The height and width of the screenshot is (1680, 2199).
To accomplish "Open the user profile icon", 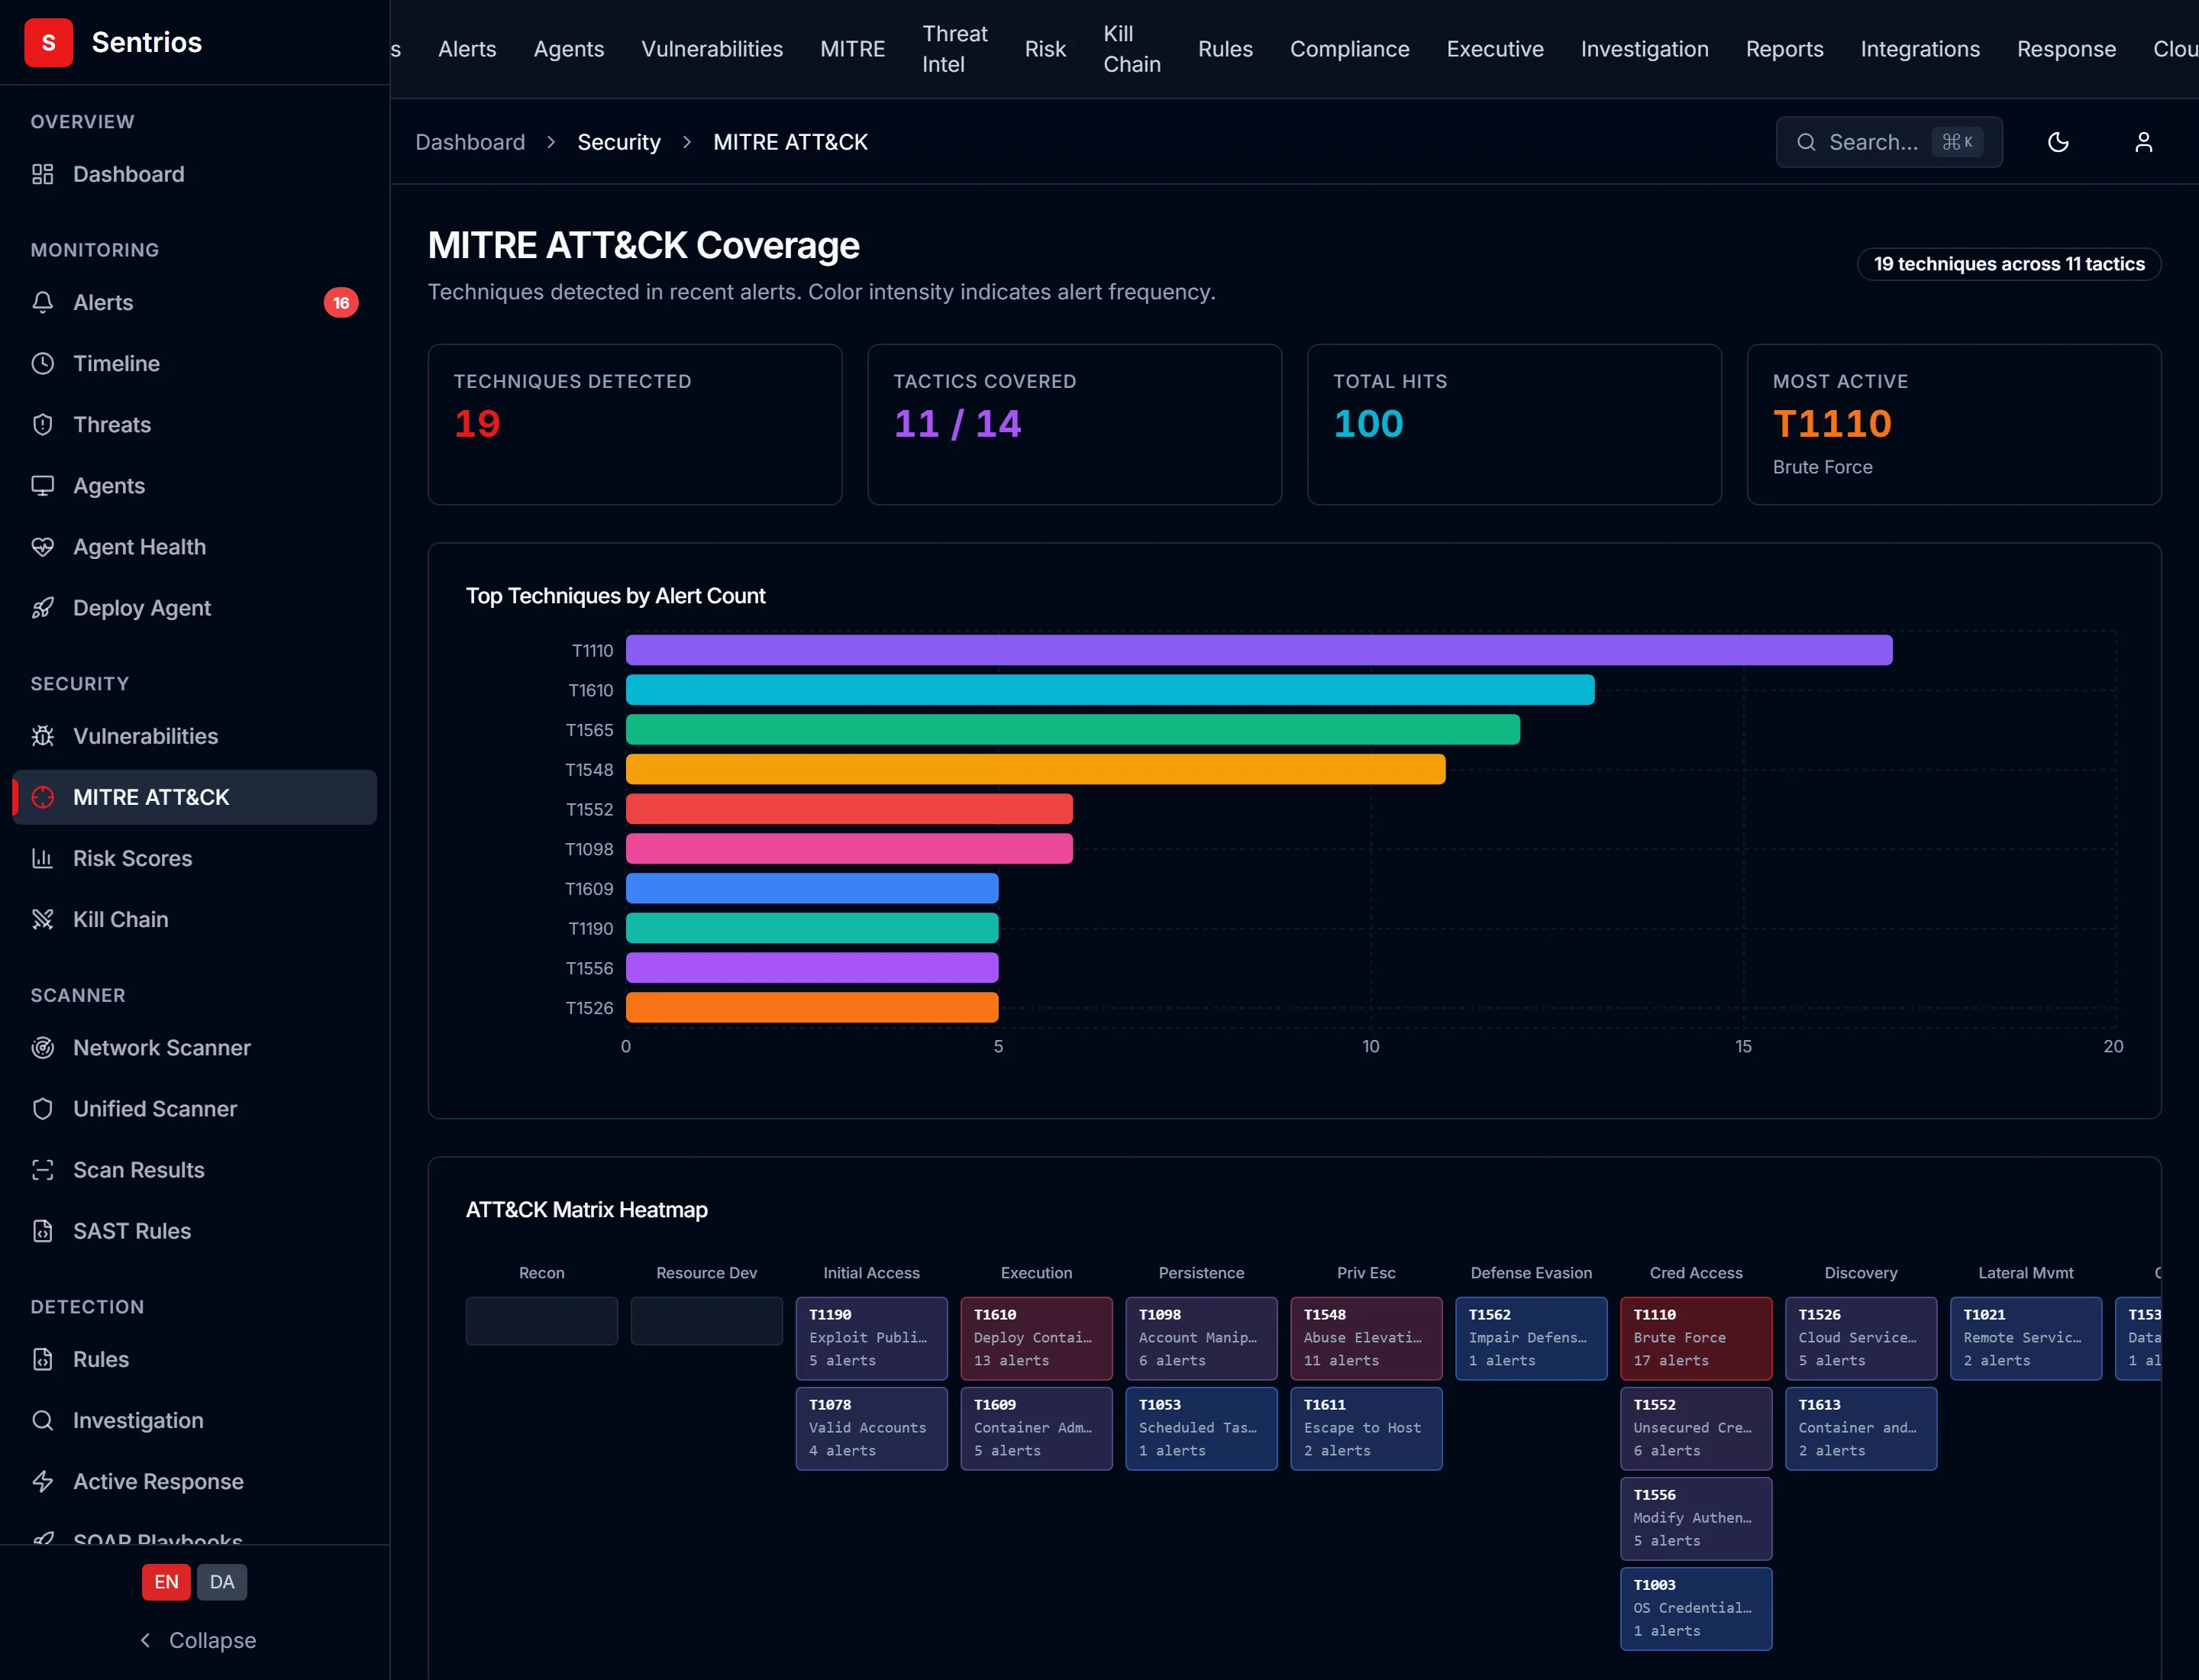I will click(x=2143, y=142).
